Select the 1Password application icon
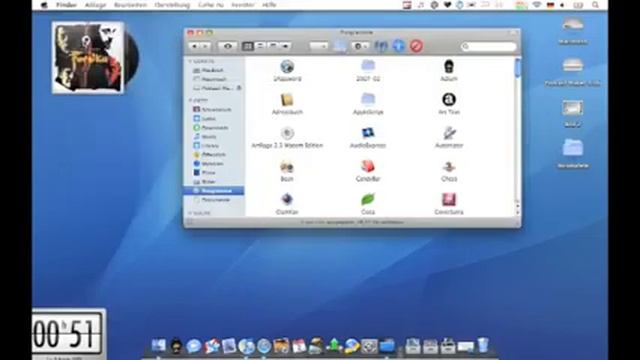The height and width of the screenshot is (360, 640). (287, 67)
